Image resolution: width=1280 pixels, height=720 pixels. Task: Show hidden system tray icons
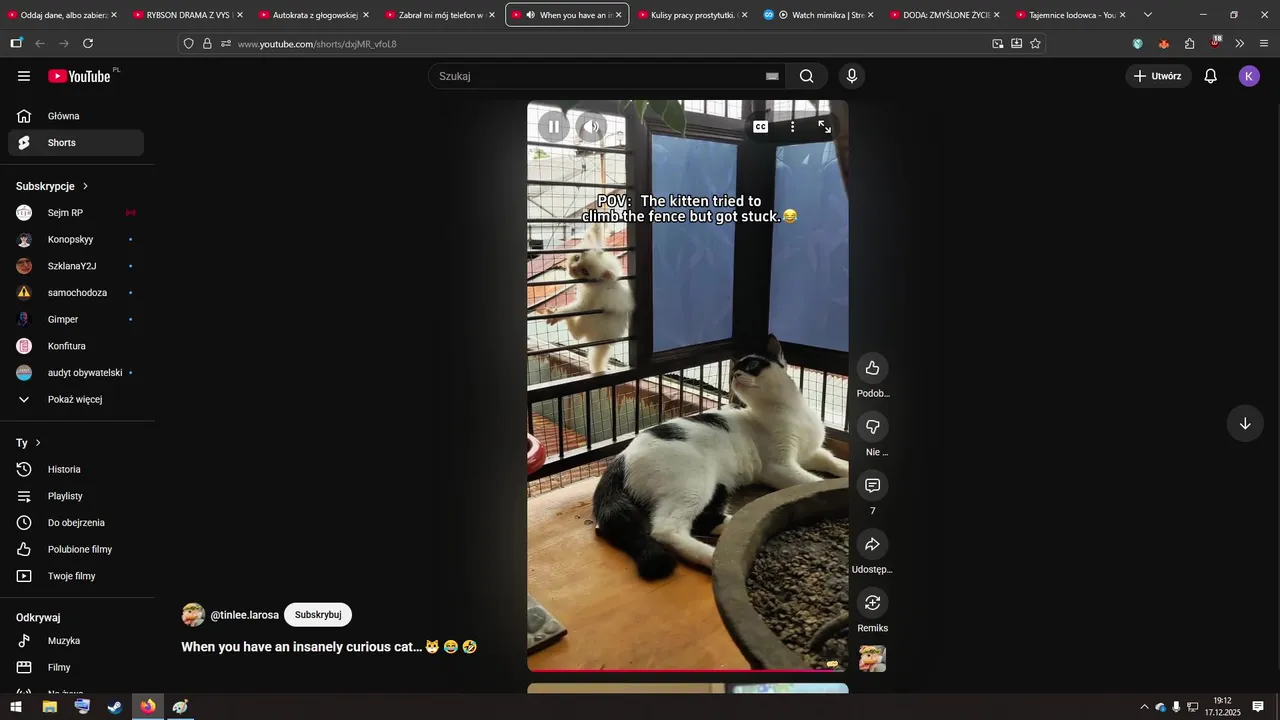pos(1144,707)
